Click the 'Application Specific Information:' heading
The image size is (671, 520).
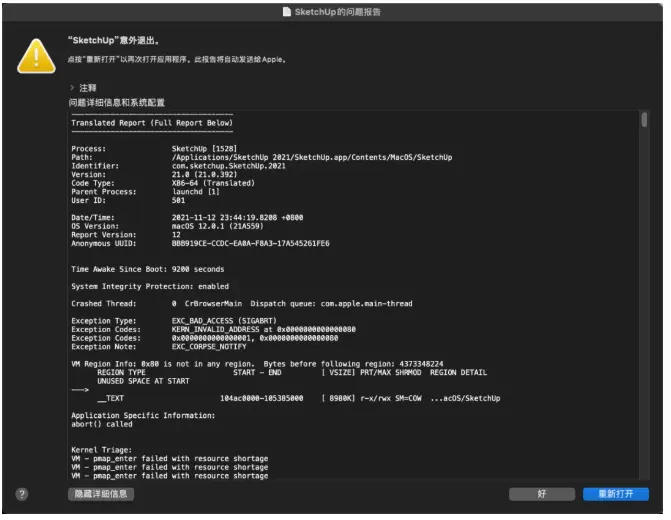click(143, 416)
